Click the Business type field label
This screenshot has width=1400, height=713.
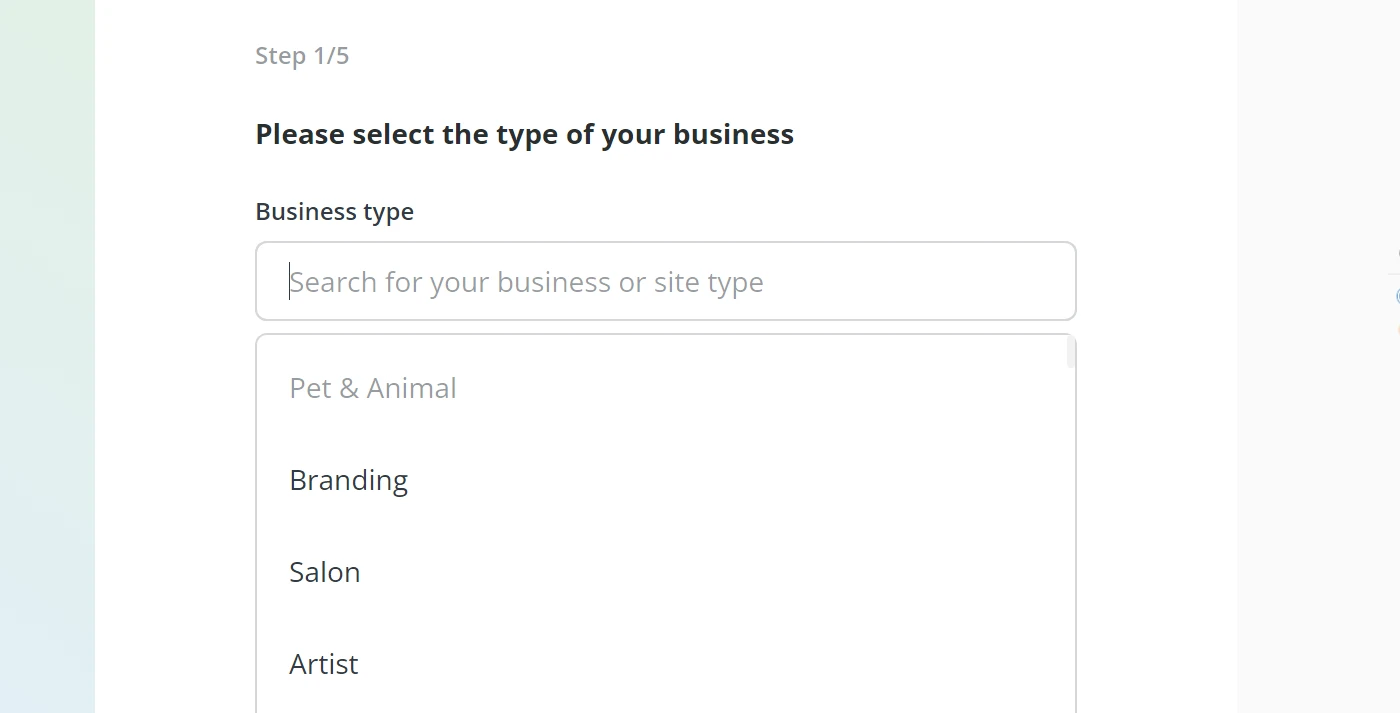(x=334, y=212)
